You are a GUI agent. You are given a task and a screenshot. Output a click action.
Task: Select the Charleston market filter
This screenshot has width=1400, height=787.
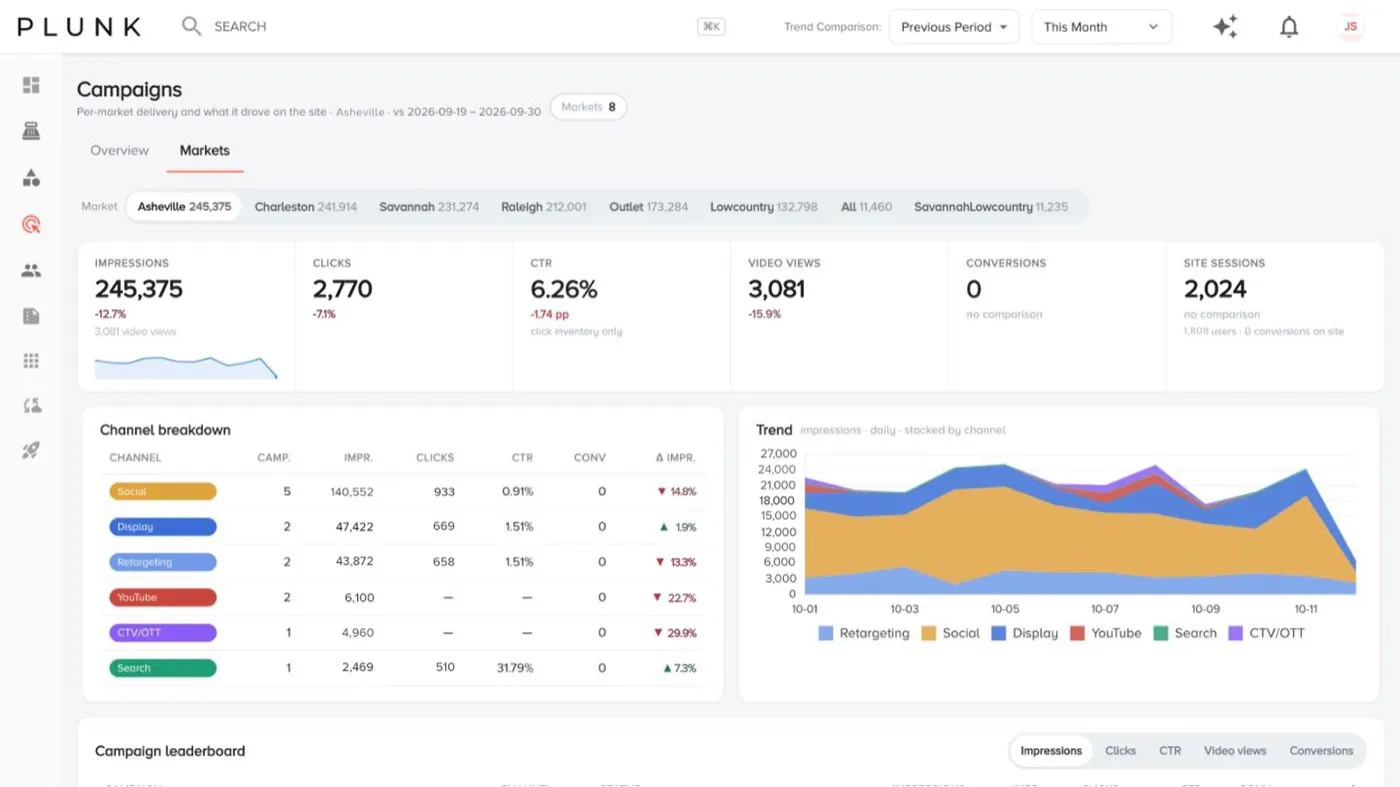coord(306,207)
